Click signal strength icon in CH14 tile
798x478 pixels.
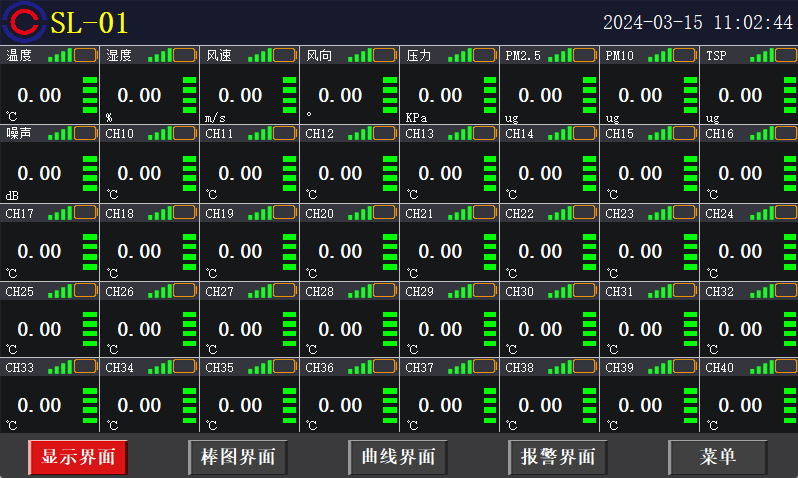coord(560,134)
